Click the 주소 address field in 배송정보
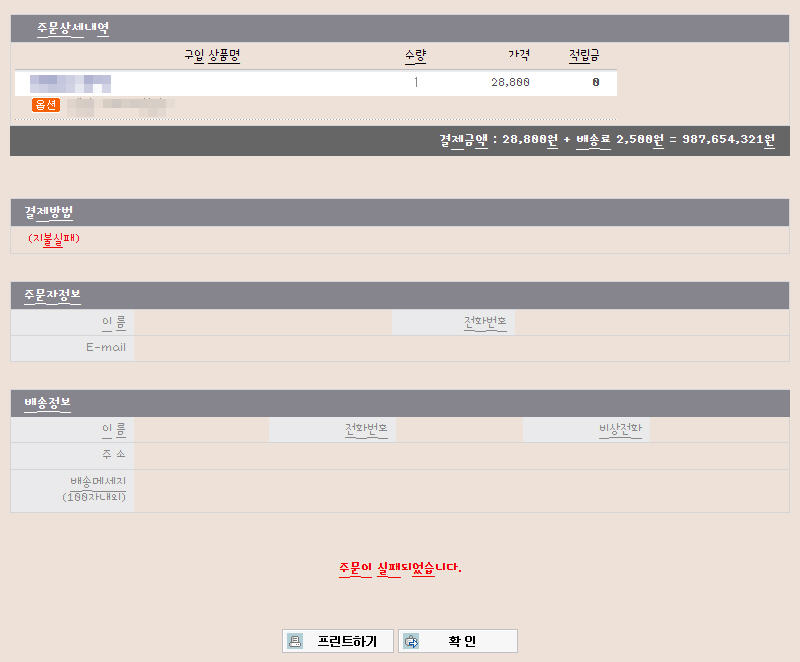This screenshot has width=800, height=662. point(460,456)
